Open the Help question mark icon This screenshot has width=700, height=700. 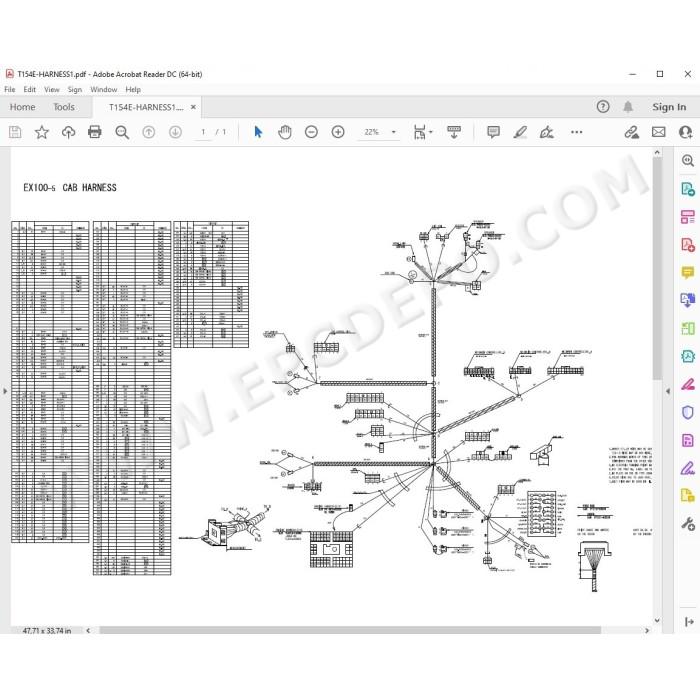[603, 107]
